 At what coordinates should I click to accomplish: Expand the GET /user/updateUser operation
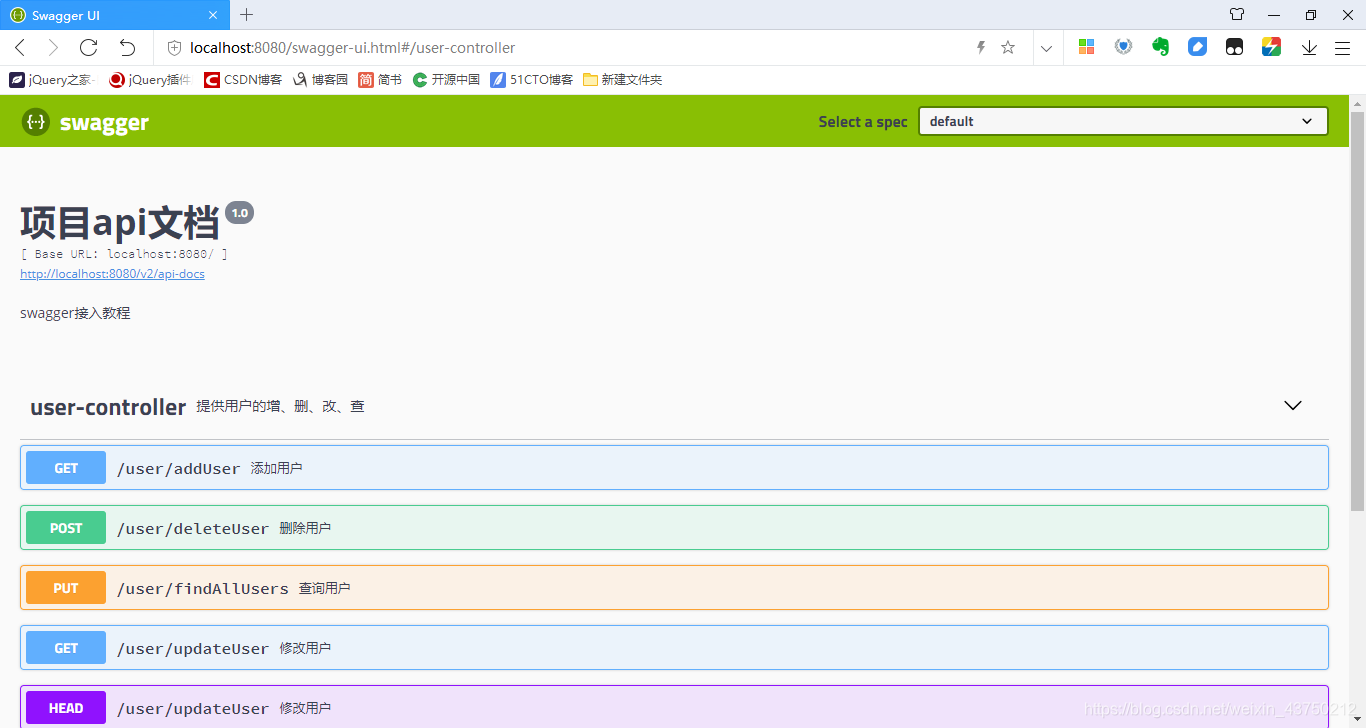point(674,648)
